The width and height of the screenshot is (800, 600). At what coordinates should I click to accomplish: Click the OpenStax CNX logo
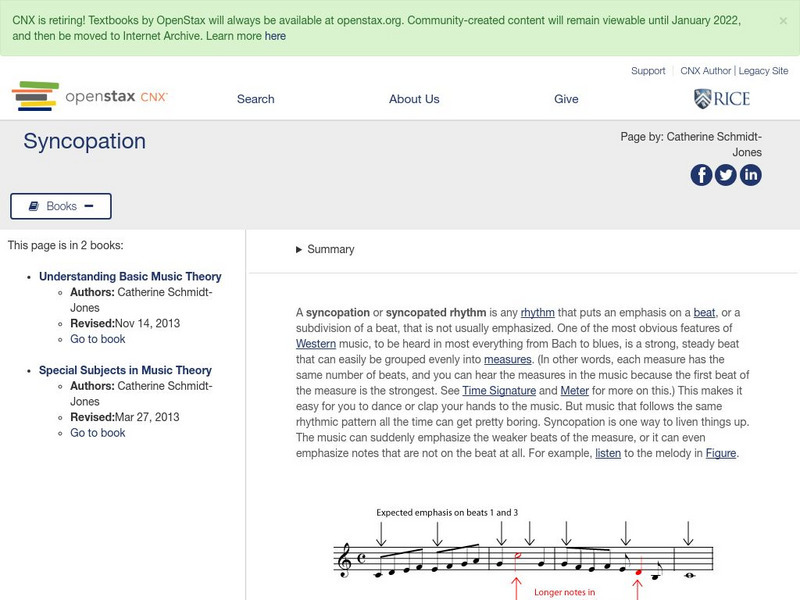pyautogui.click(x=90, y=97)
